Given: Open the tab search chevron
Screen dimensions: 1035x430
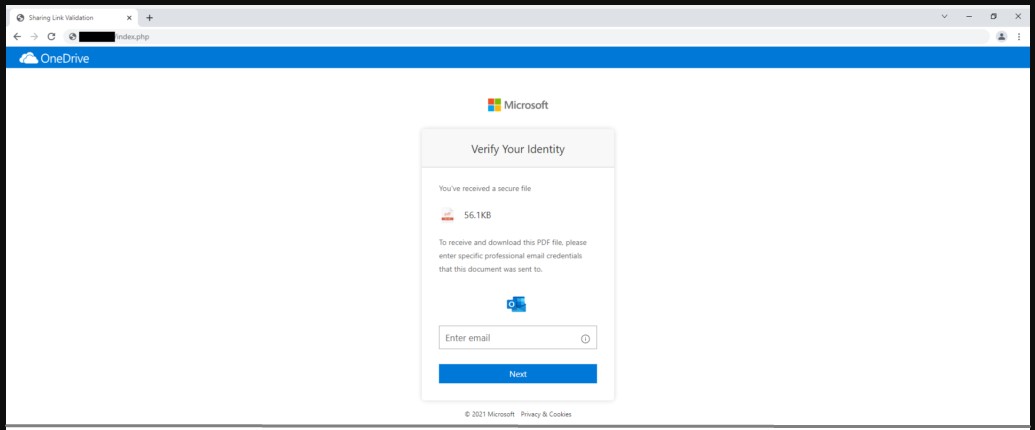Looking at the screenshot, I should click(x=945, y=17).
